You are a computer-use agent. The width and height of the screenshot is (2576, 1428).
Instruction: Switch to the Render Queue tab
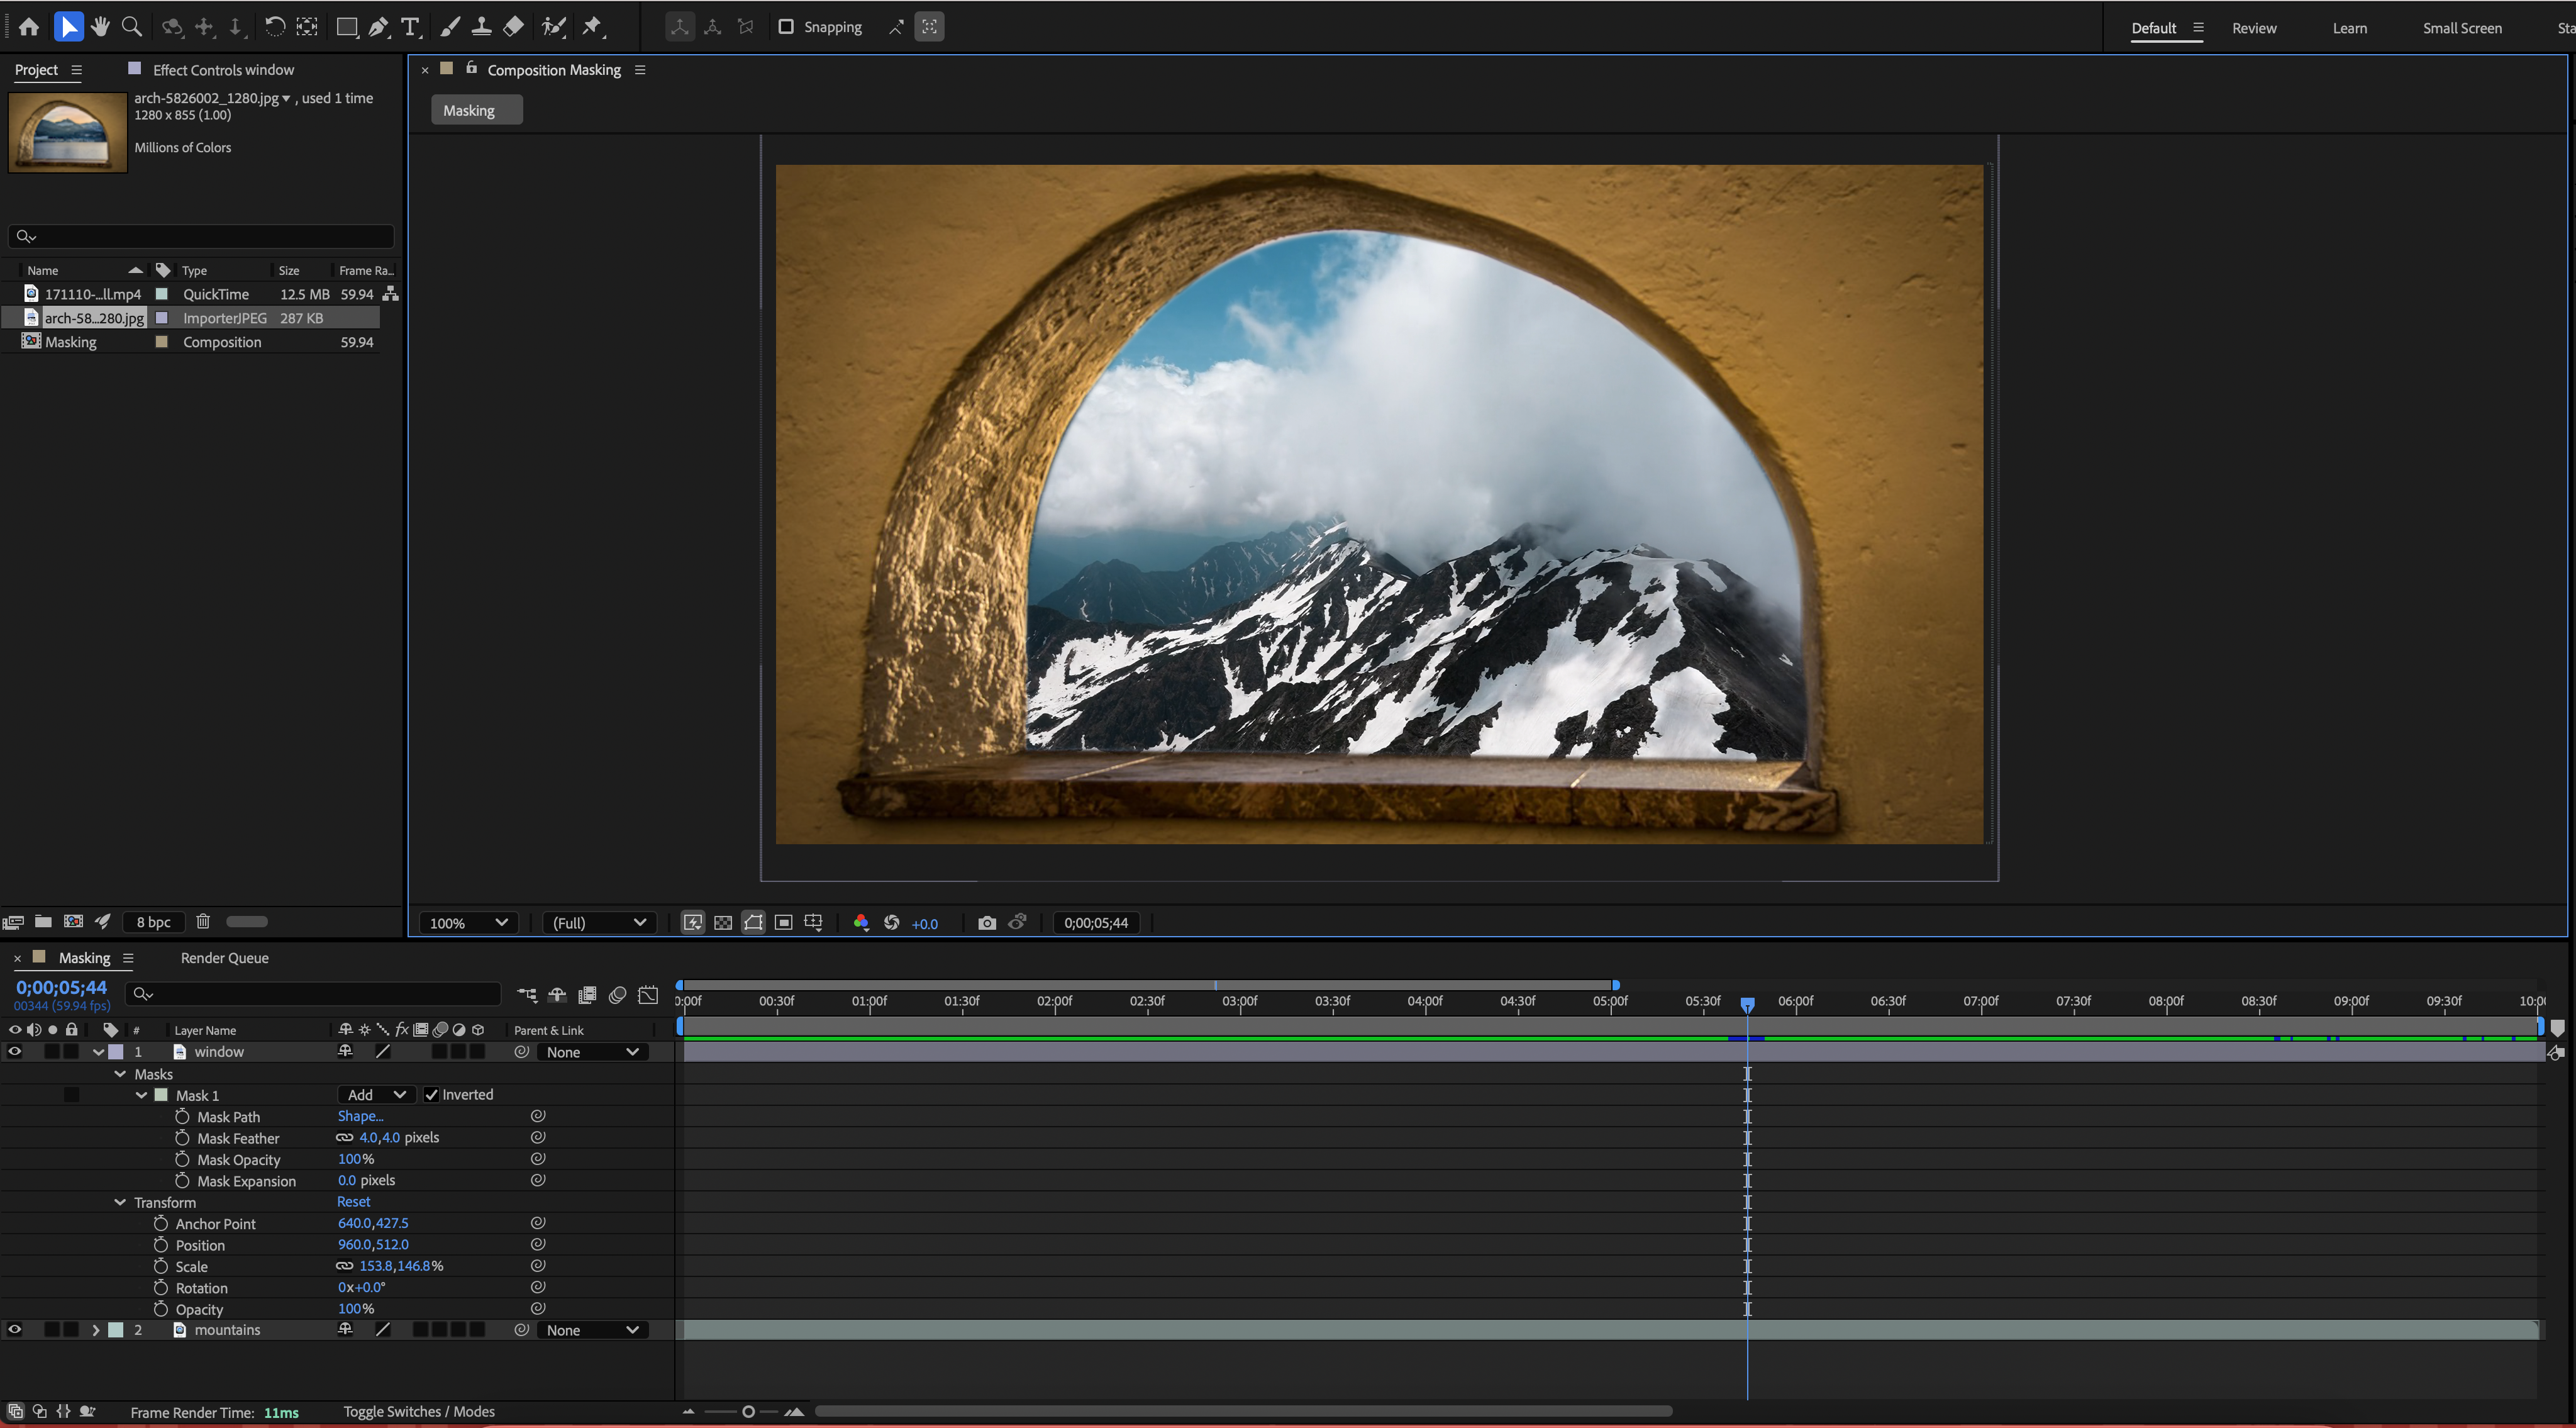[x=224, y=957]
